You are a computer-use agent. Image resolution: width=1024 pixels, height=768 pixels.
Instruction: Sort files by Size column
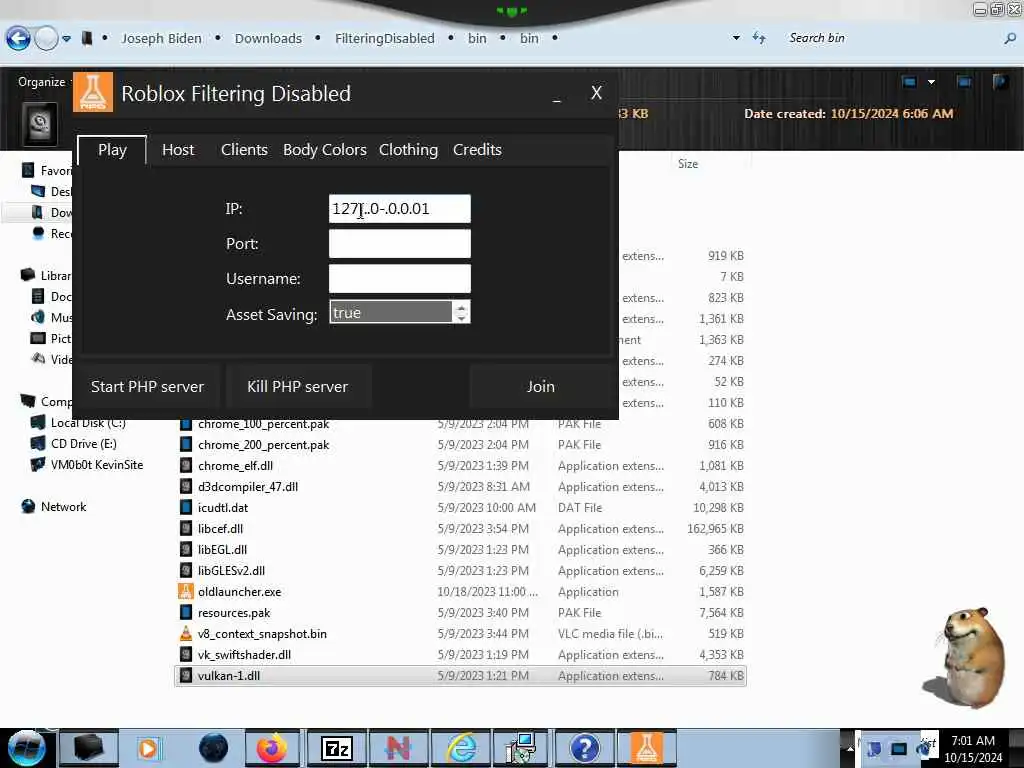(688, 164)
